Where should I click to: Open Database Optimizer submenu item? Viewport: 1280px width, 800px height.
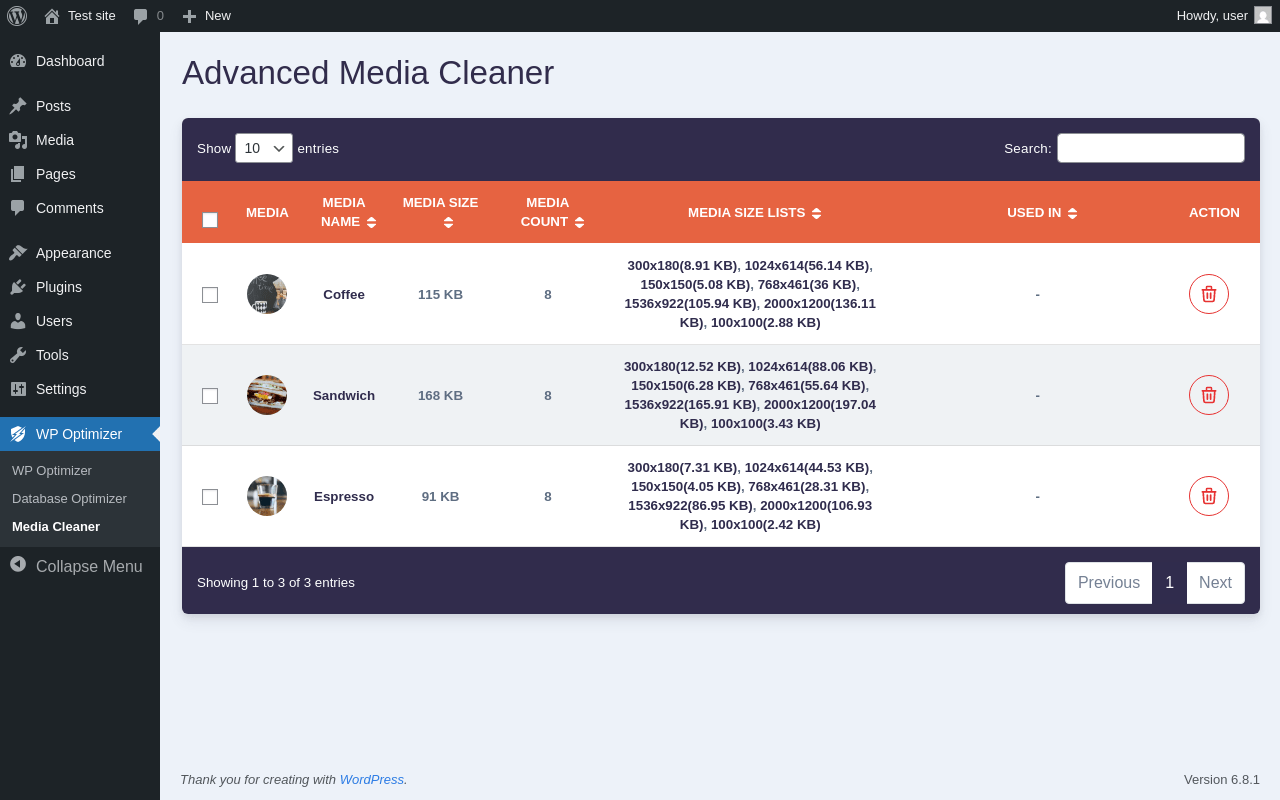pyautogui.click(x=69, y=498)
